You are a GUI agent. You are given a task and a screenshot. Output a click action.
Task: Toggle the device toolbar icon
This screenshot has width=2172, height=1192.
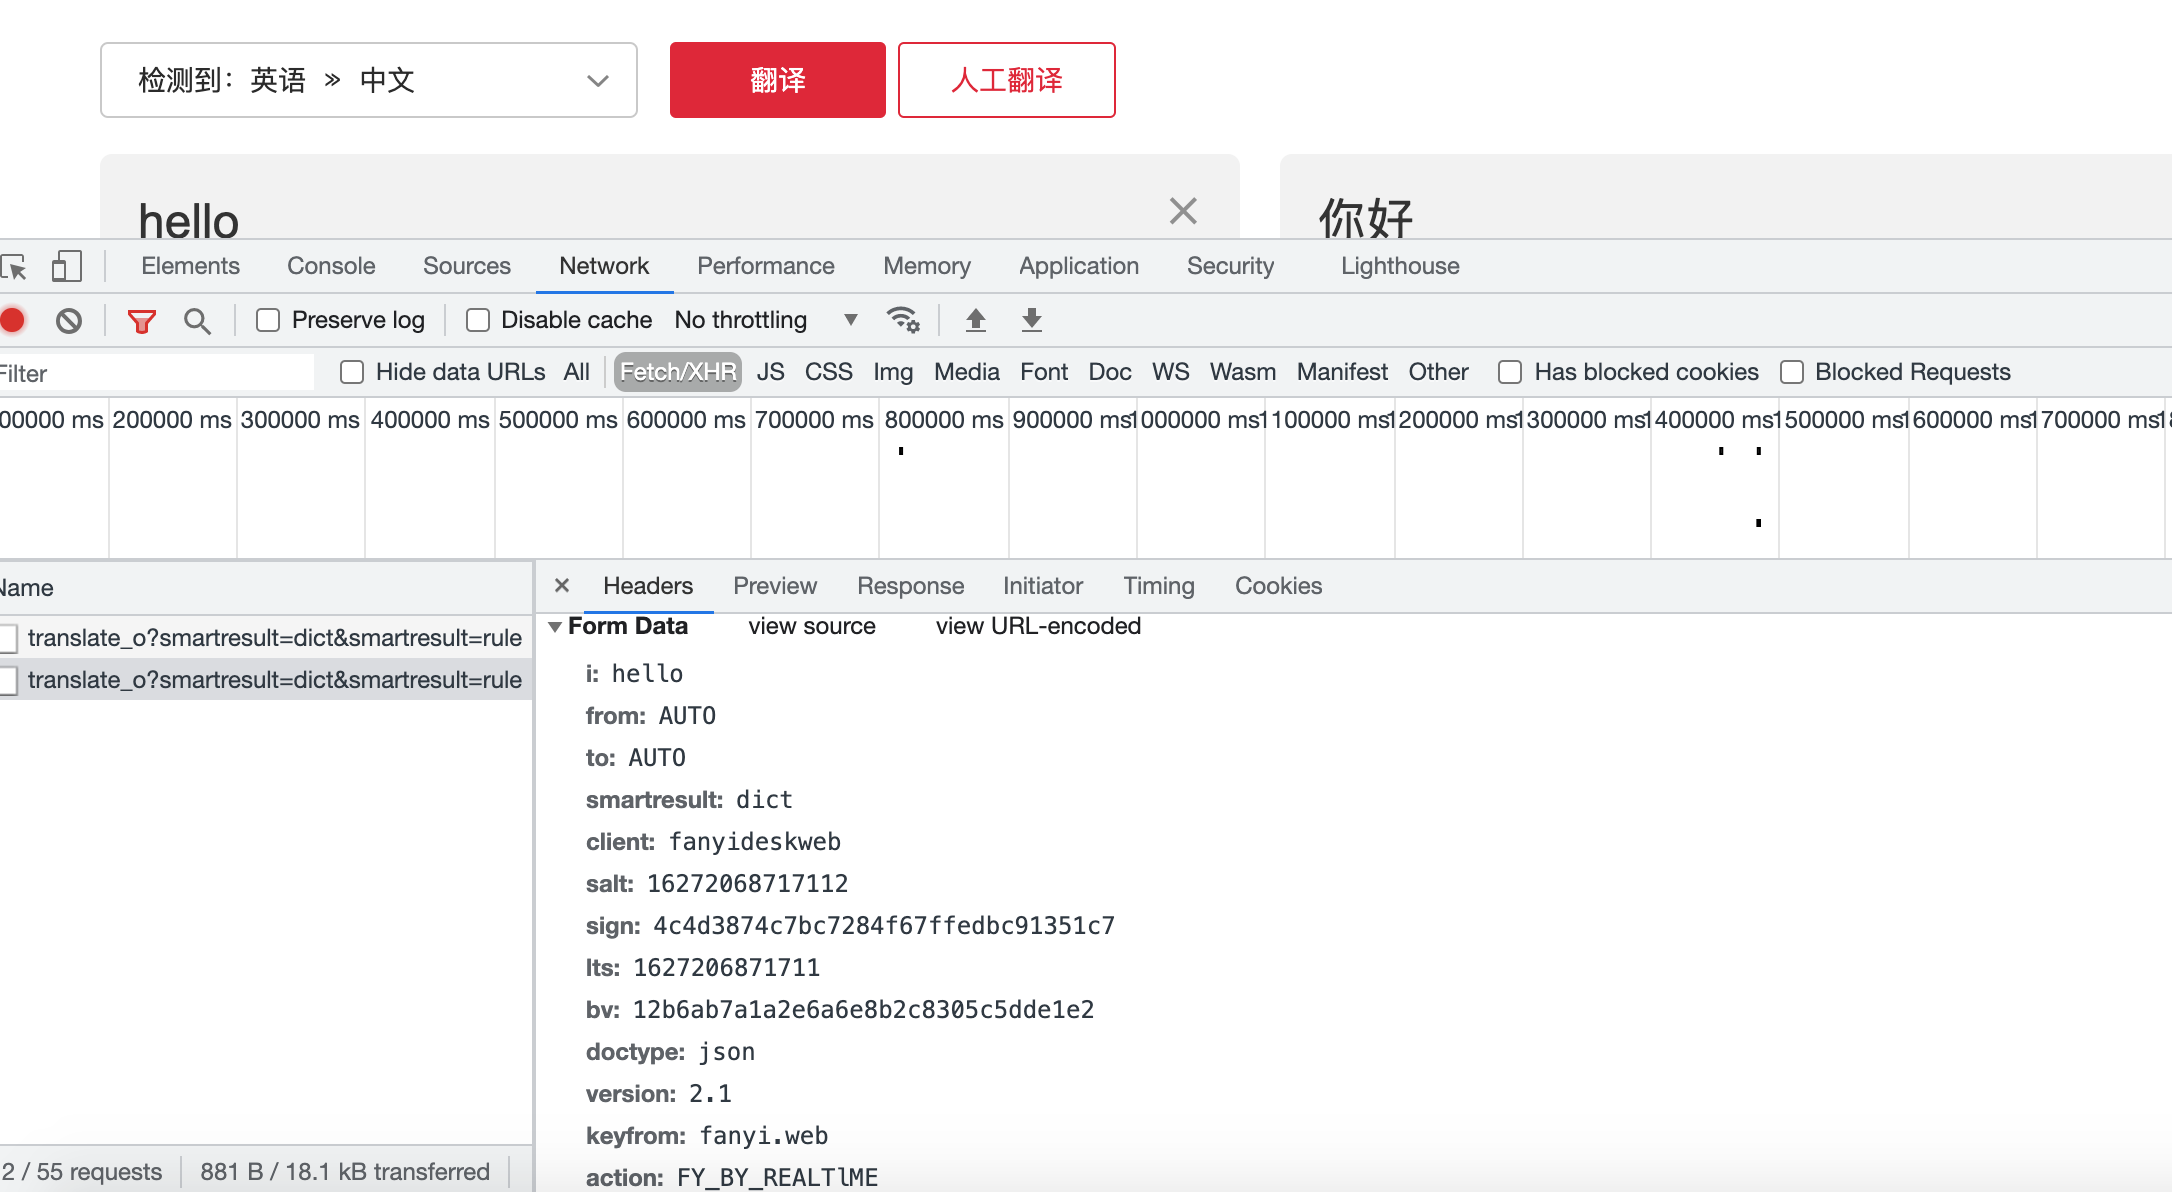66,266
